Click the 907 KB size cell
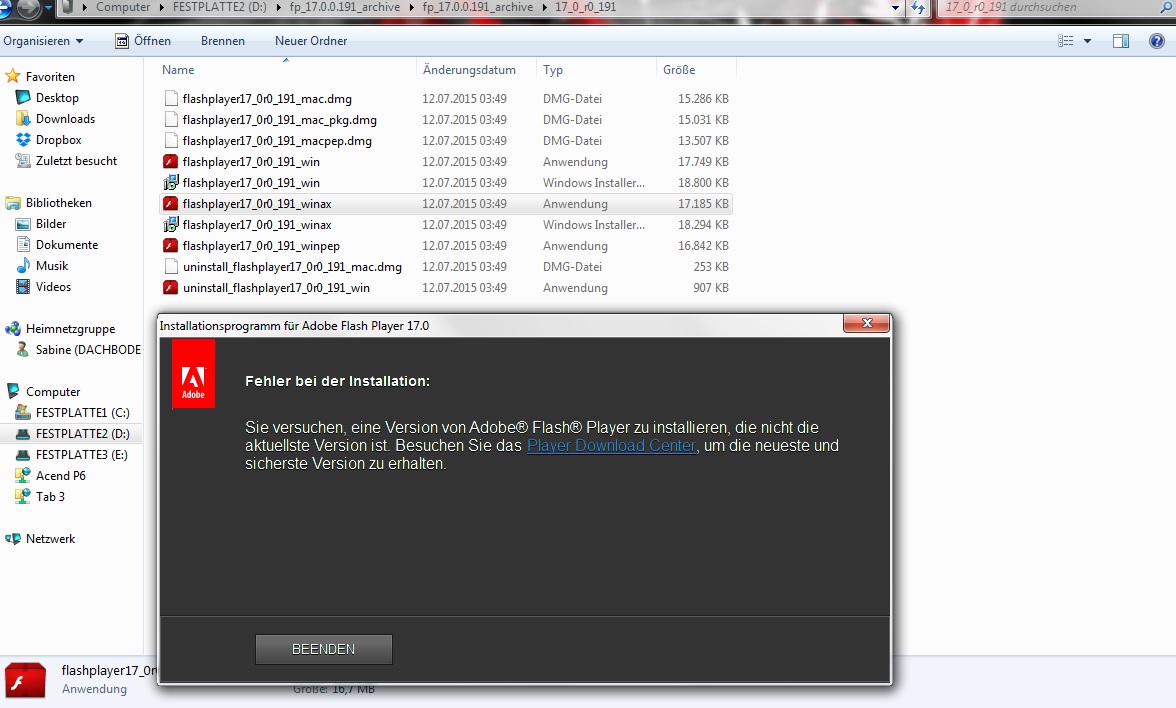Image resolution: width=1176 pixels, height=708 pixels. pos(710,287)
